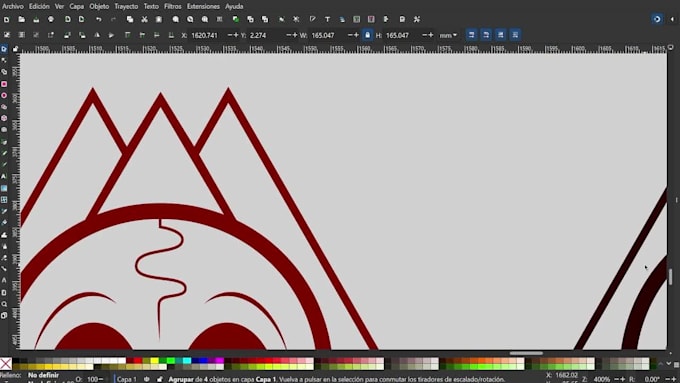Select the Selector arrow tool
680x383 pixels.
click(4, 49)
